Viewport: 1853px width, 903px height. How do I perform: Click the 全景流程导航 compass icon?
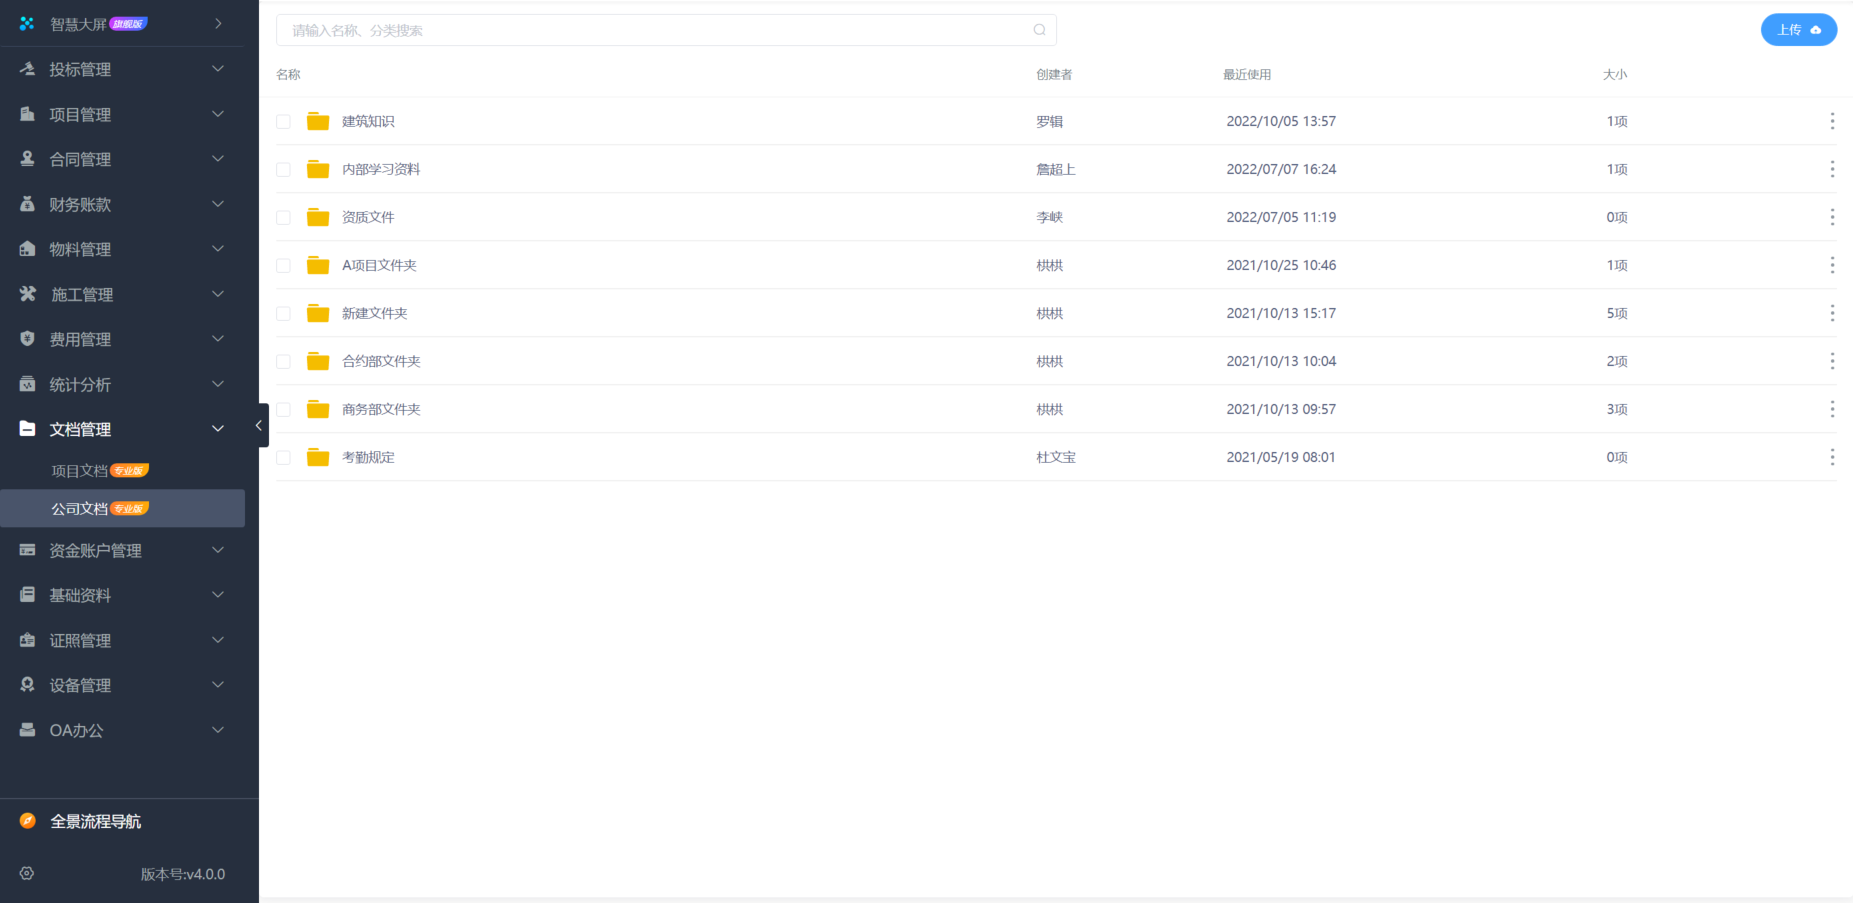point(28,821)
